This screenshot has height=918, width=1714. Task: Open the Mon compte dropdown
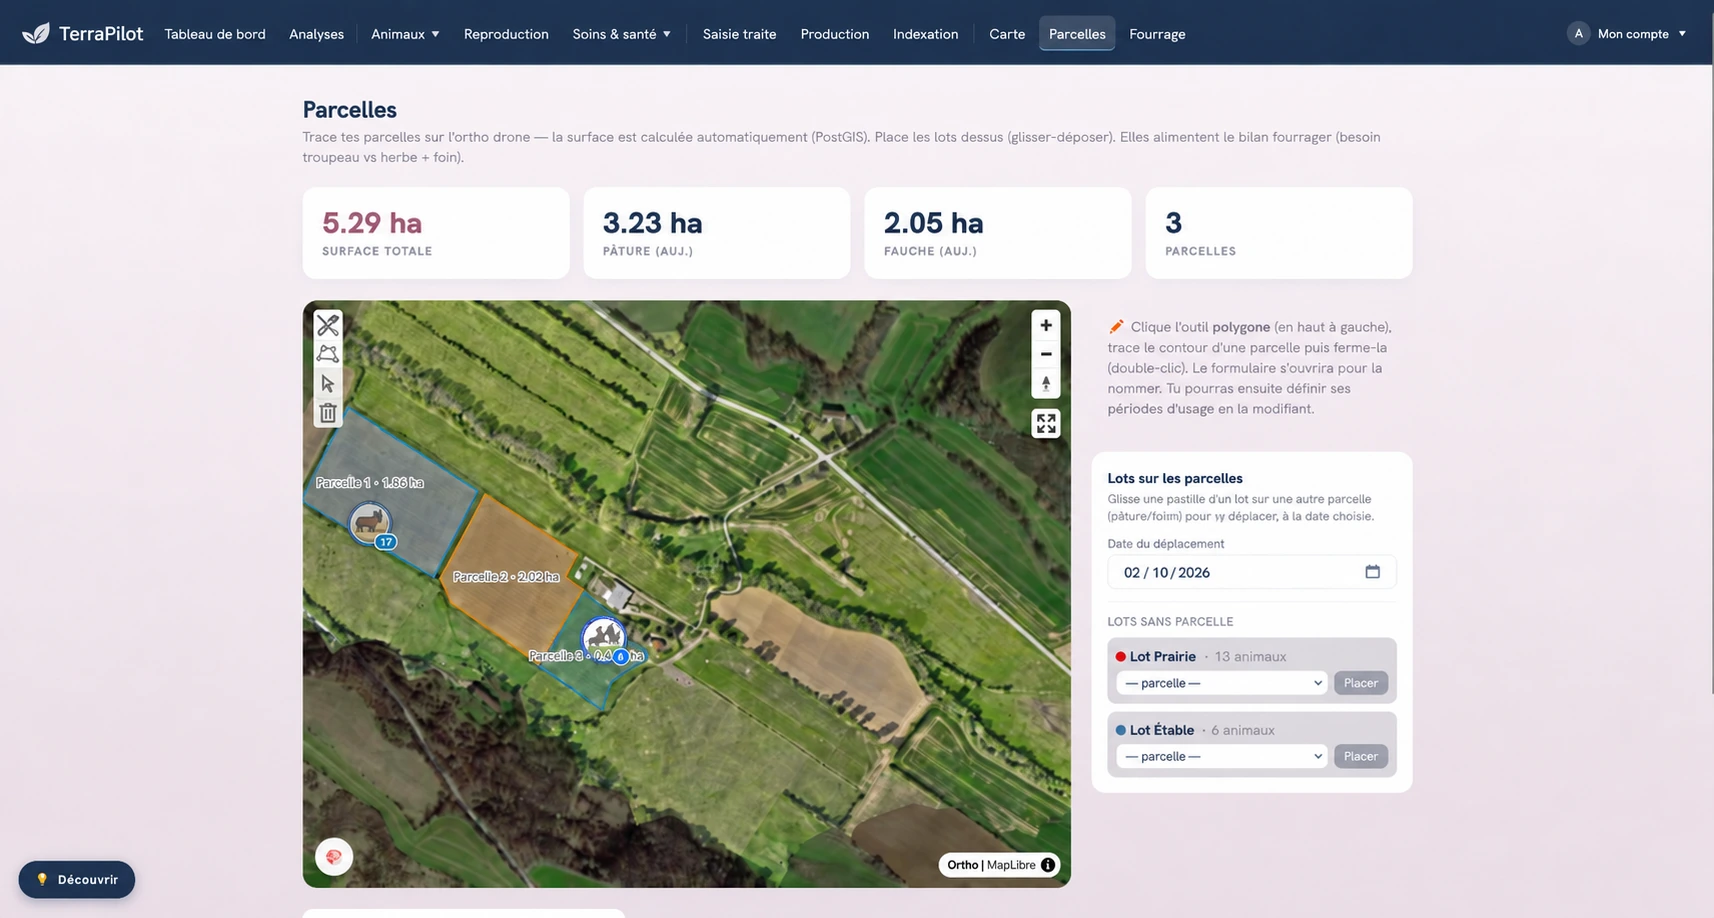click(x=1641, y=34)
